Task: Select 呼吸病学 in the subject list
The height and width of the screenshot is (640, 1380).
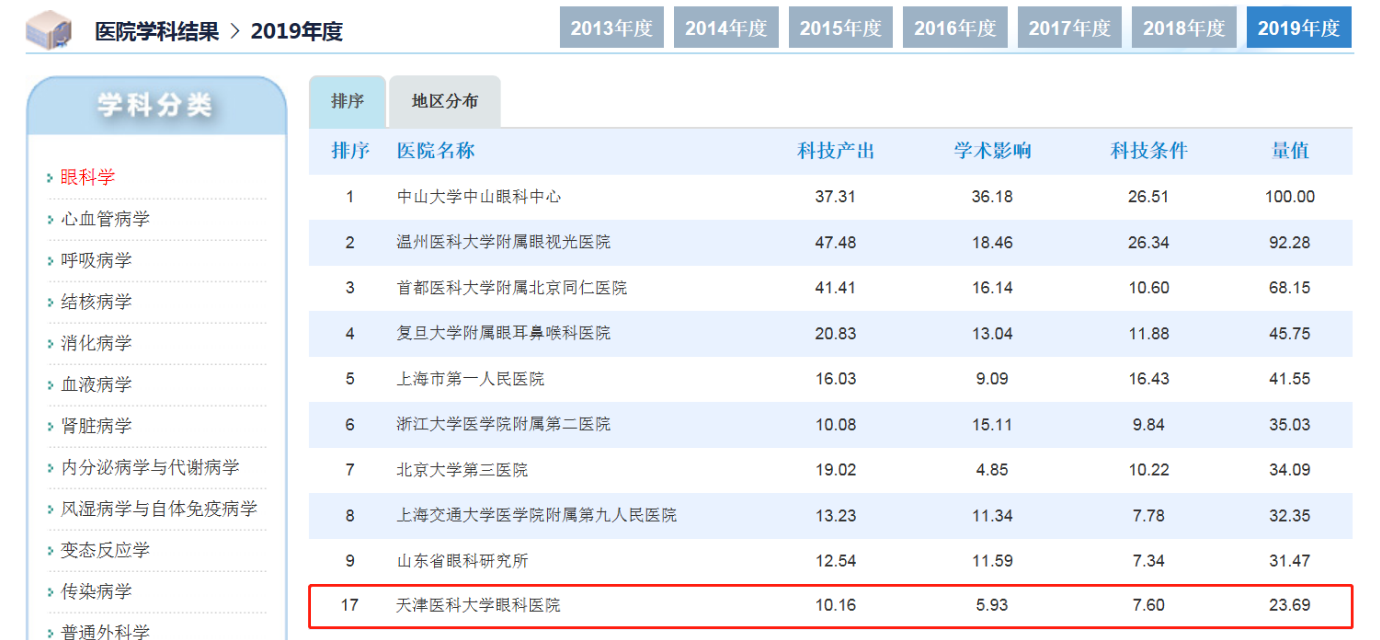Action: click(96, 260)
